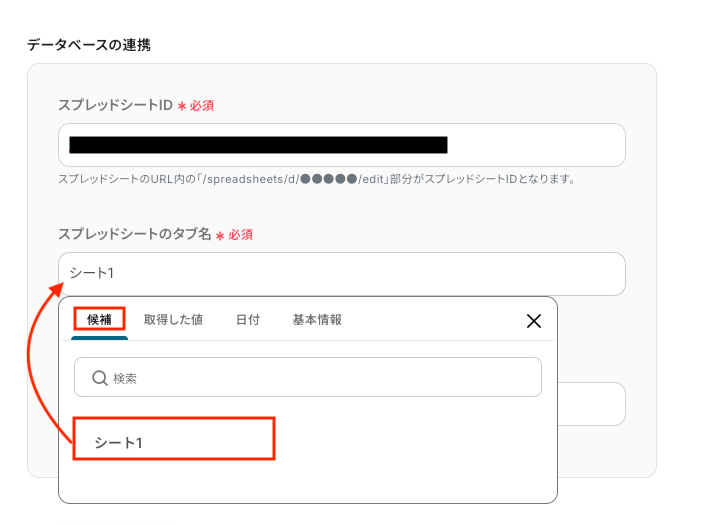The image size is (705, 525).
Task: Go to the 基本情報 tab
Action: tap(317, 320)
